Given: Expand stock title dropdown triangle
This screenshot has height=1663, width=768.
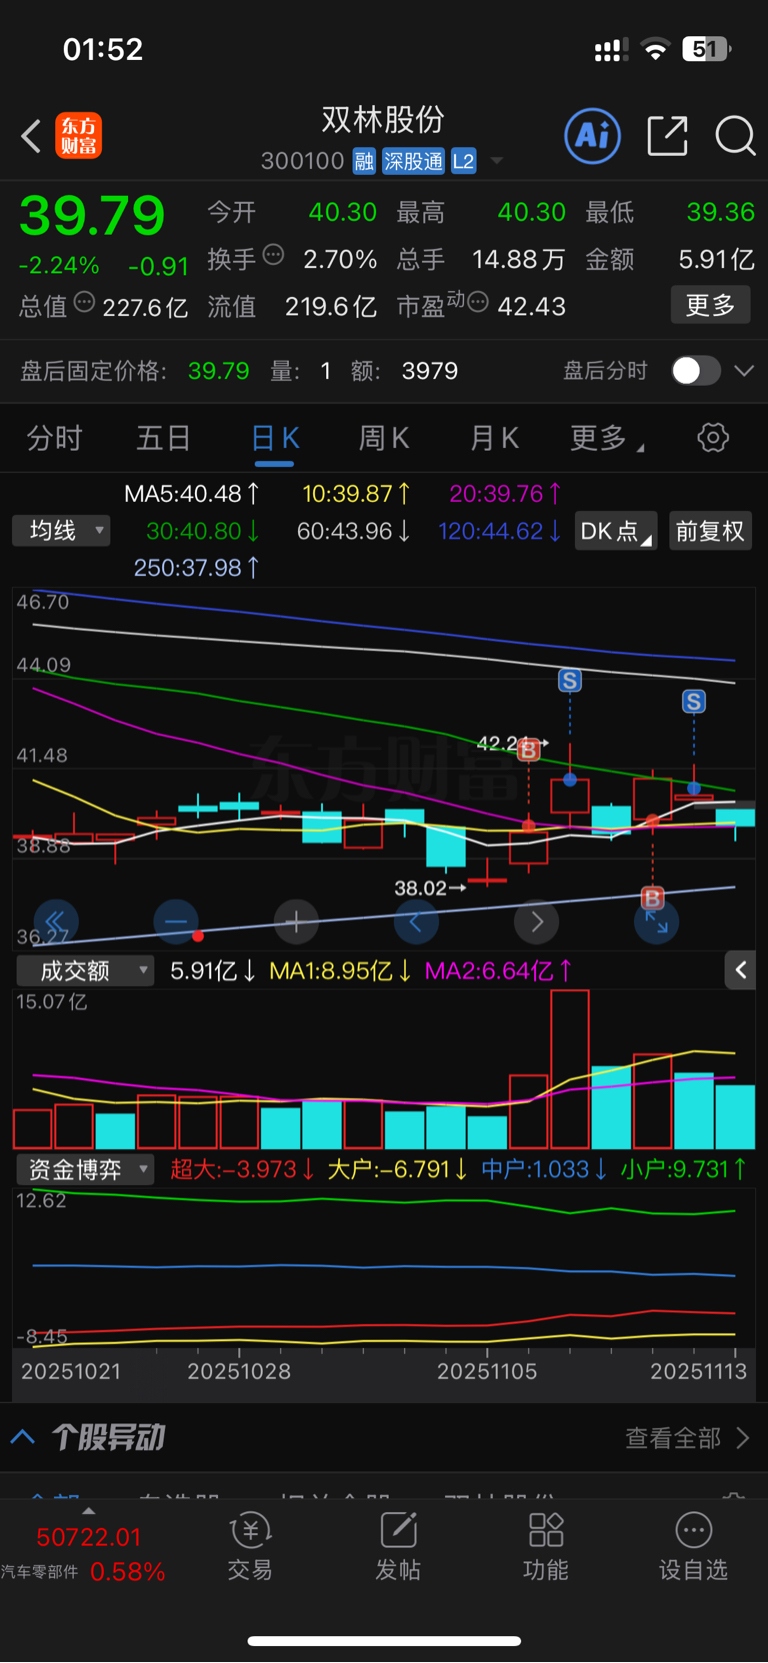Looking at the screenshot, I should click(x=497, y=161).
